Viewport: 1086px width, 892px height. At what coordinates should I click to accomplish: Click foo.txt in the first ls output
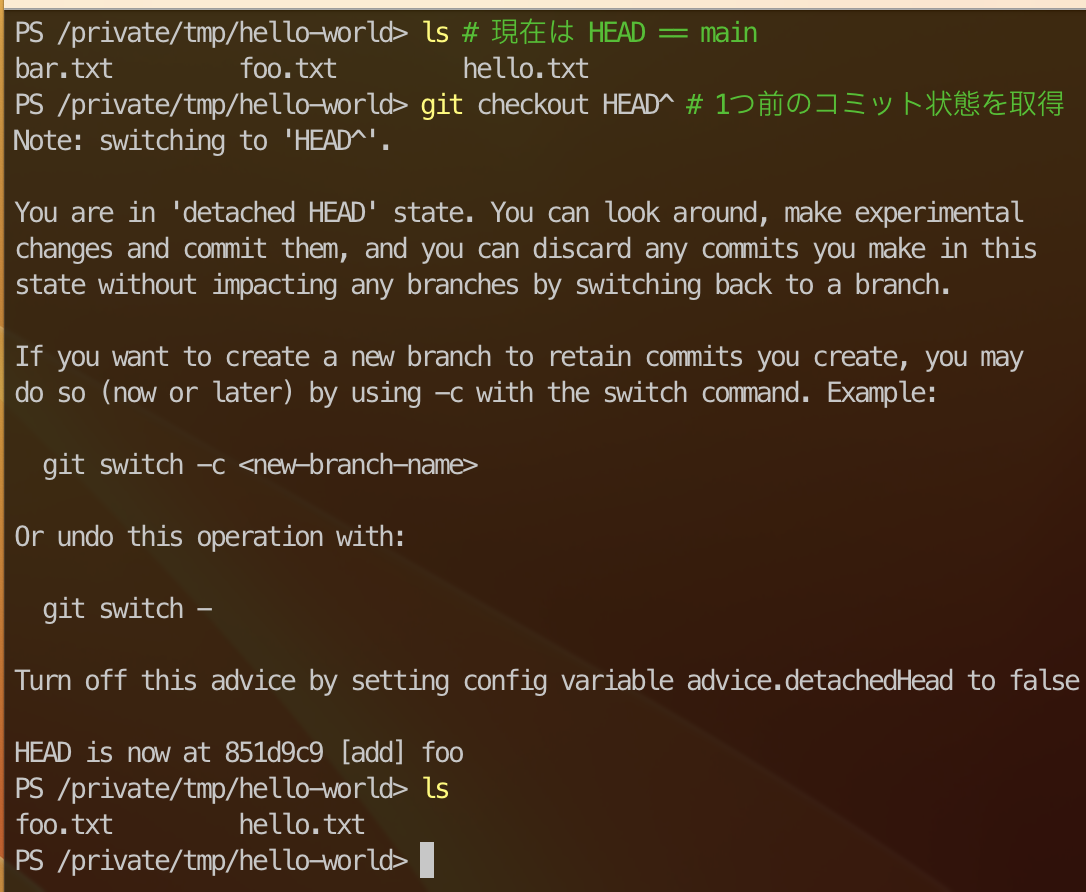coord(288,69)
